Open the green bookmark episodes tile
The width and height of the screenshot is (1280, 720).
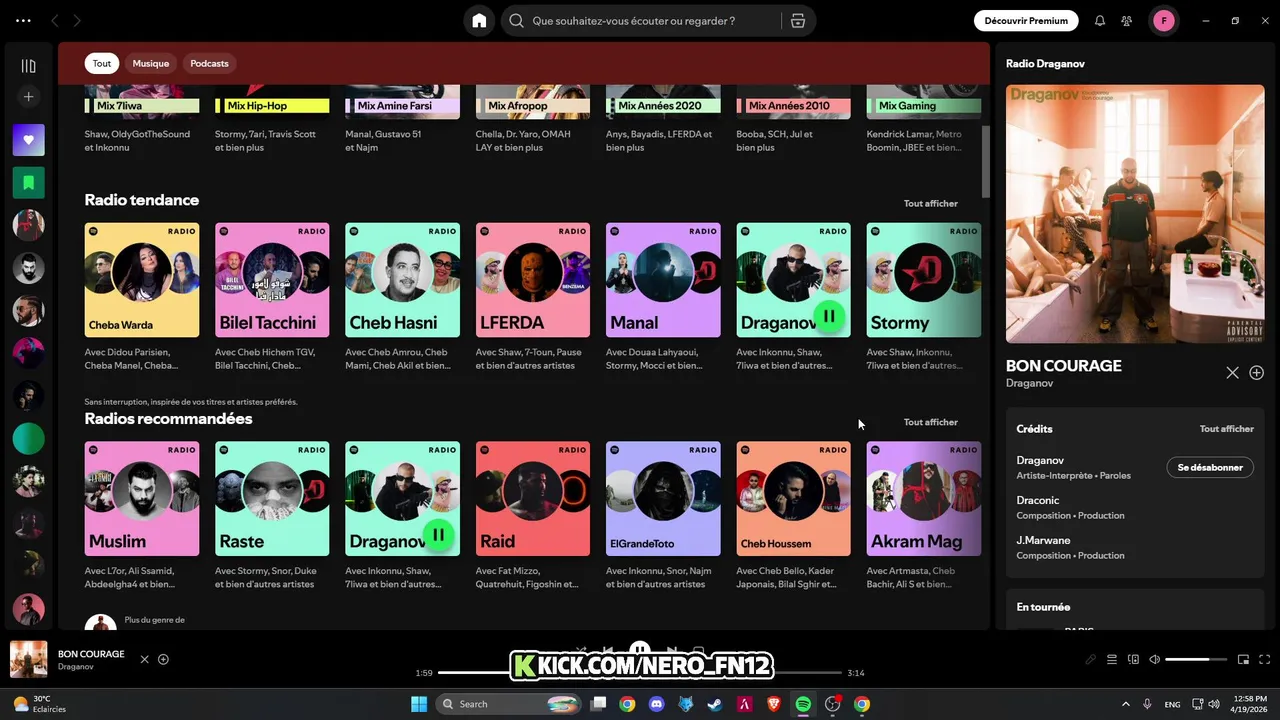coord(28,183)
